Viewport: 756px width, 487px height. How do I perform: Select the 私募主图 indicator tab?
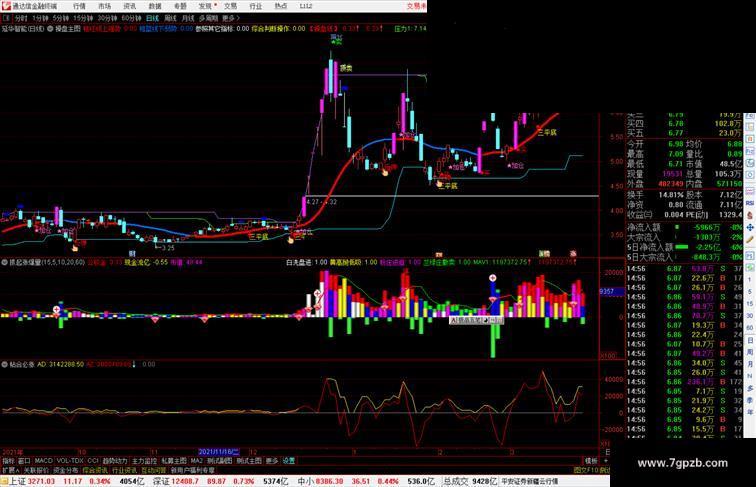[174, 461]
